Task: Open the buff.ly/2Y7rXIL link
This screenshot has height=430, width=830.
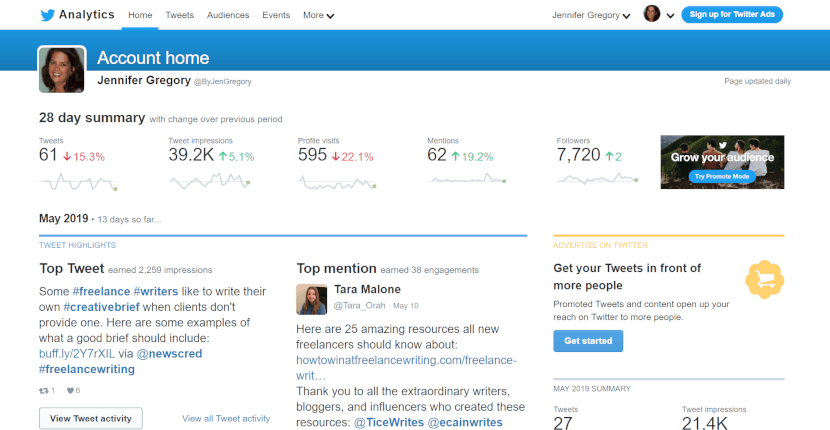Action: tap(77, 354)
